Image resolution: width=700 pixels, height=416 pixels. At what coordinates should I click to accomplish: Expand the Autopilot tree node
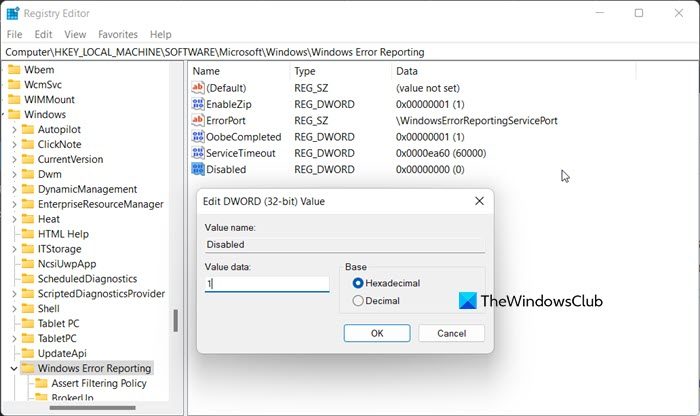point(14,129)
